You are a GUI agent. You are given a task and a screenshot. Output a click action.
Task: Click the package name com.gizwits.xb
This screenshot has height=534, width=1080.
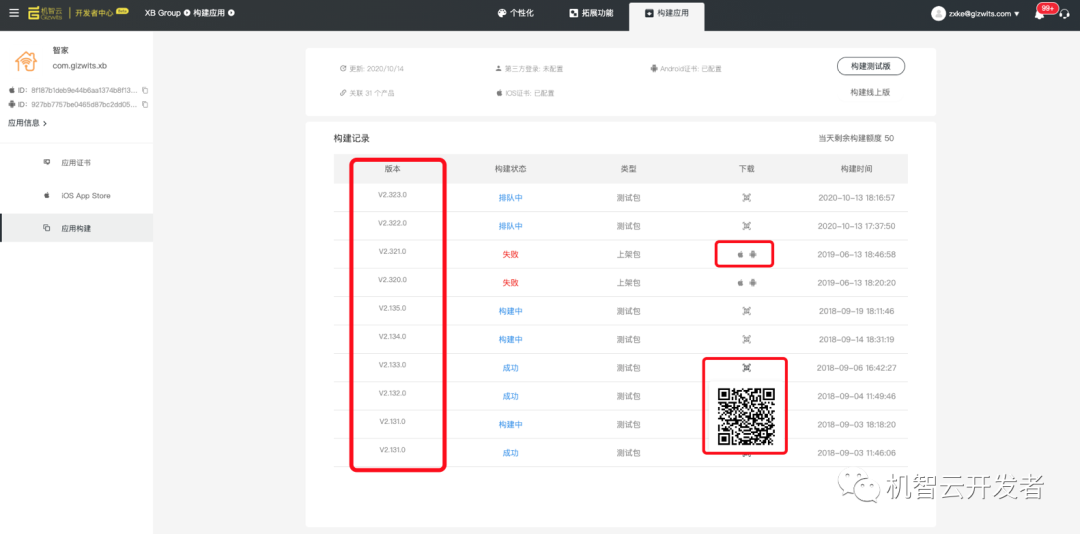tap(80, 66)
